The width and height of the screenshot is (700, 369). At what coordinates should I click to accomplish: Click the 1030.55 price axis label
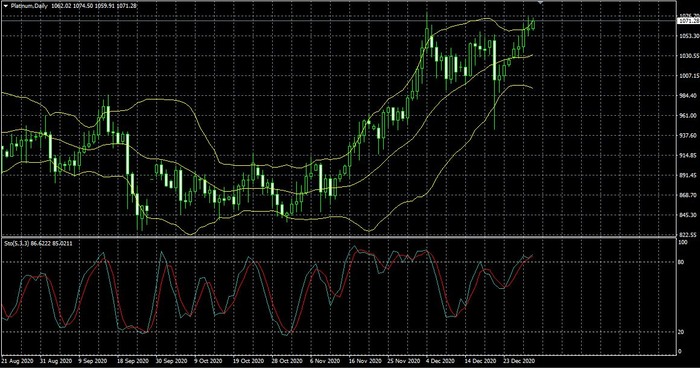coord(689,56)
